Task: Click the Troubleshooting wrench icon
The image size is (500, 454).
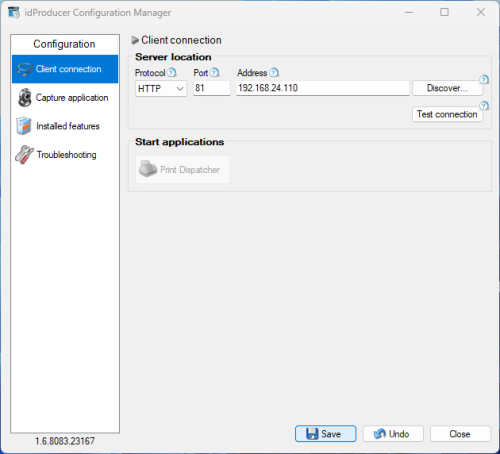Action: tap(24, 154)
